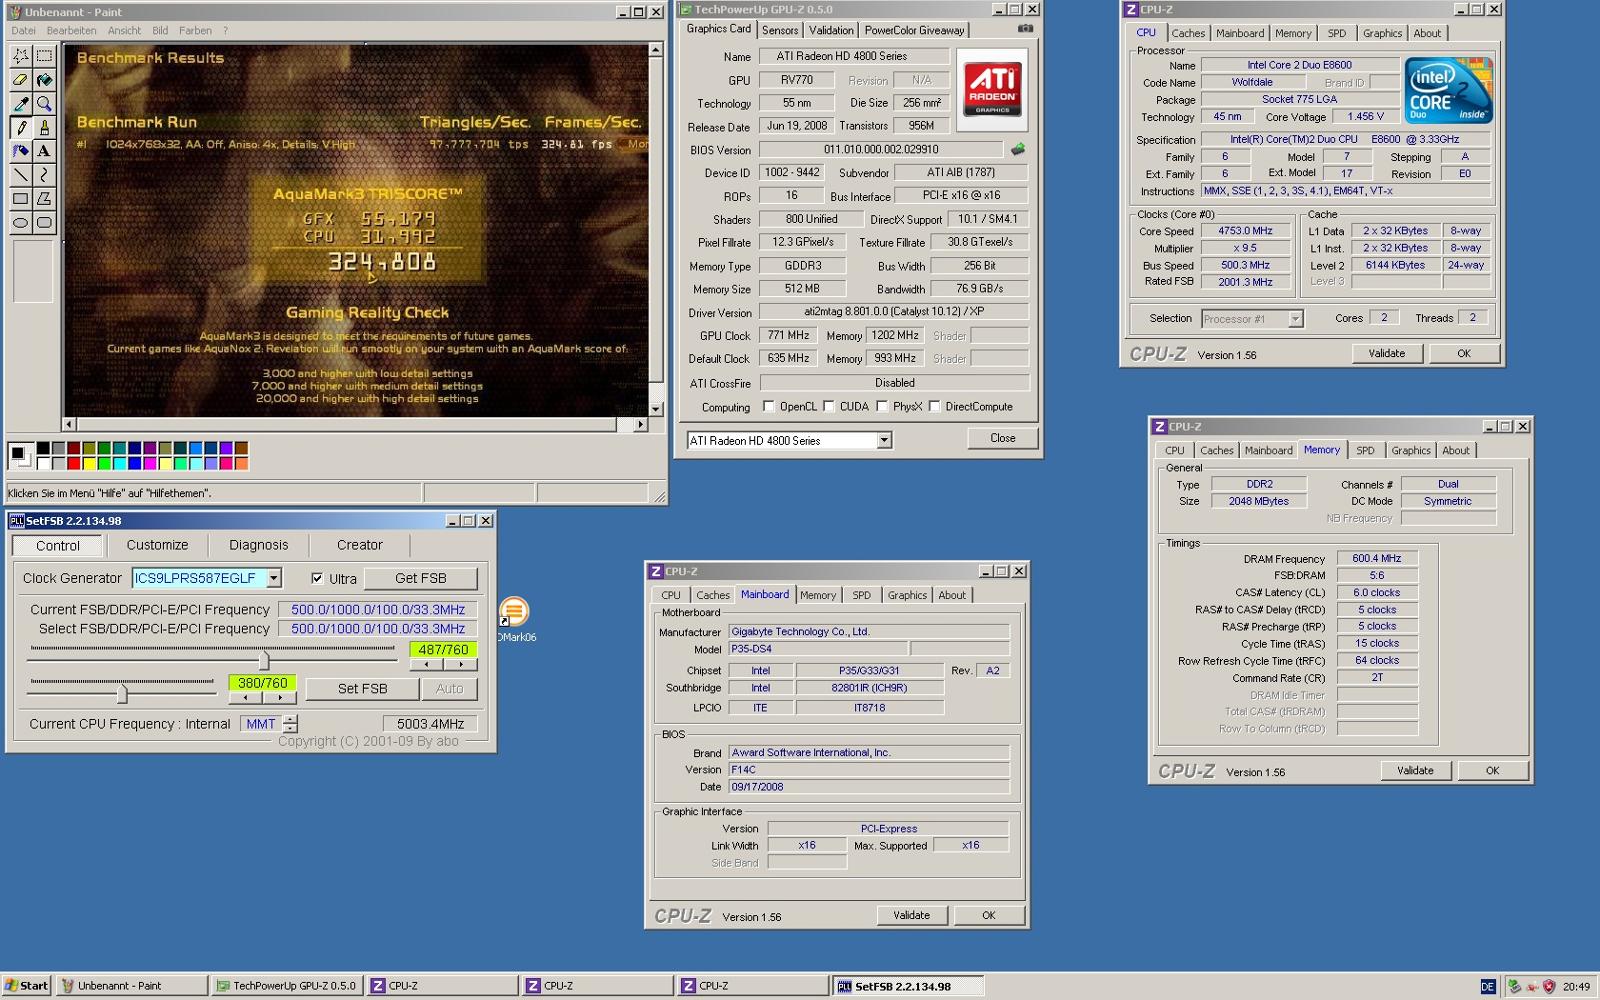
Task: Switch to the TechPowerUp GPU-Z taskbar button
Action: click(x=286, y=986)
